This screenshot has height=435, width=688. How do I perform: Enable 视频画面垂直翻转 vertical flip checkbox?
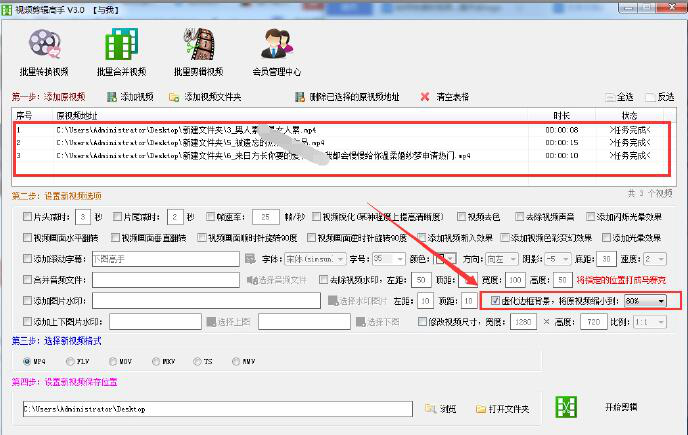point(115,237)
